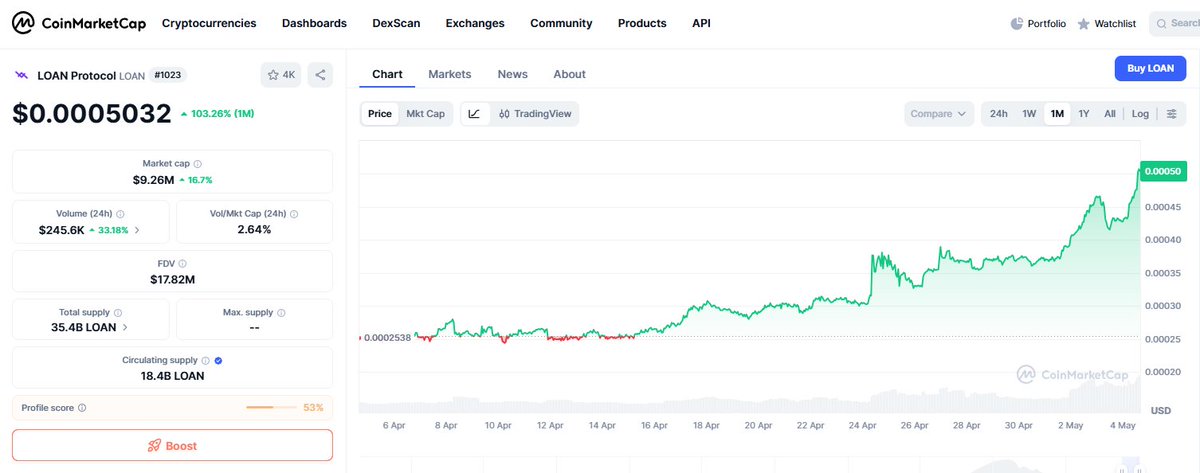Click the #1023 rank badge
This screenshot has height=473, width=1200.
[x=167, y=75]
